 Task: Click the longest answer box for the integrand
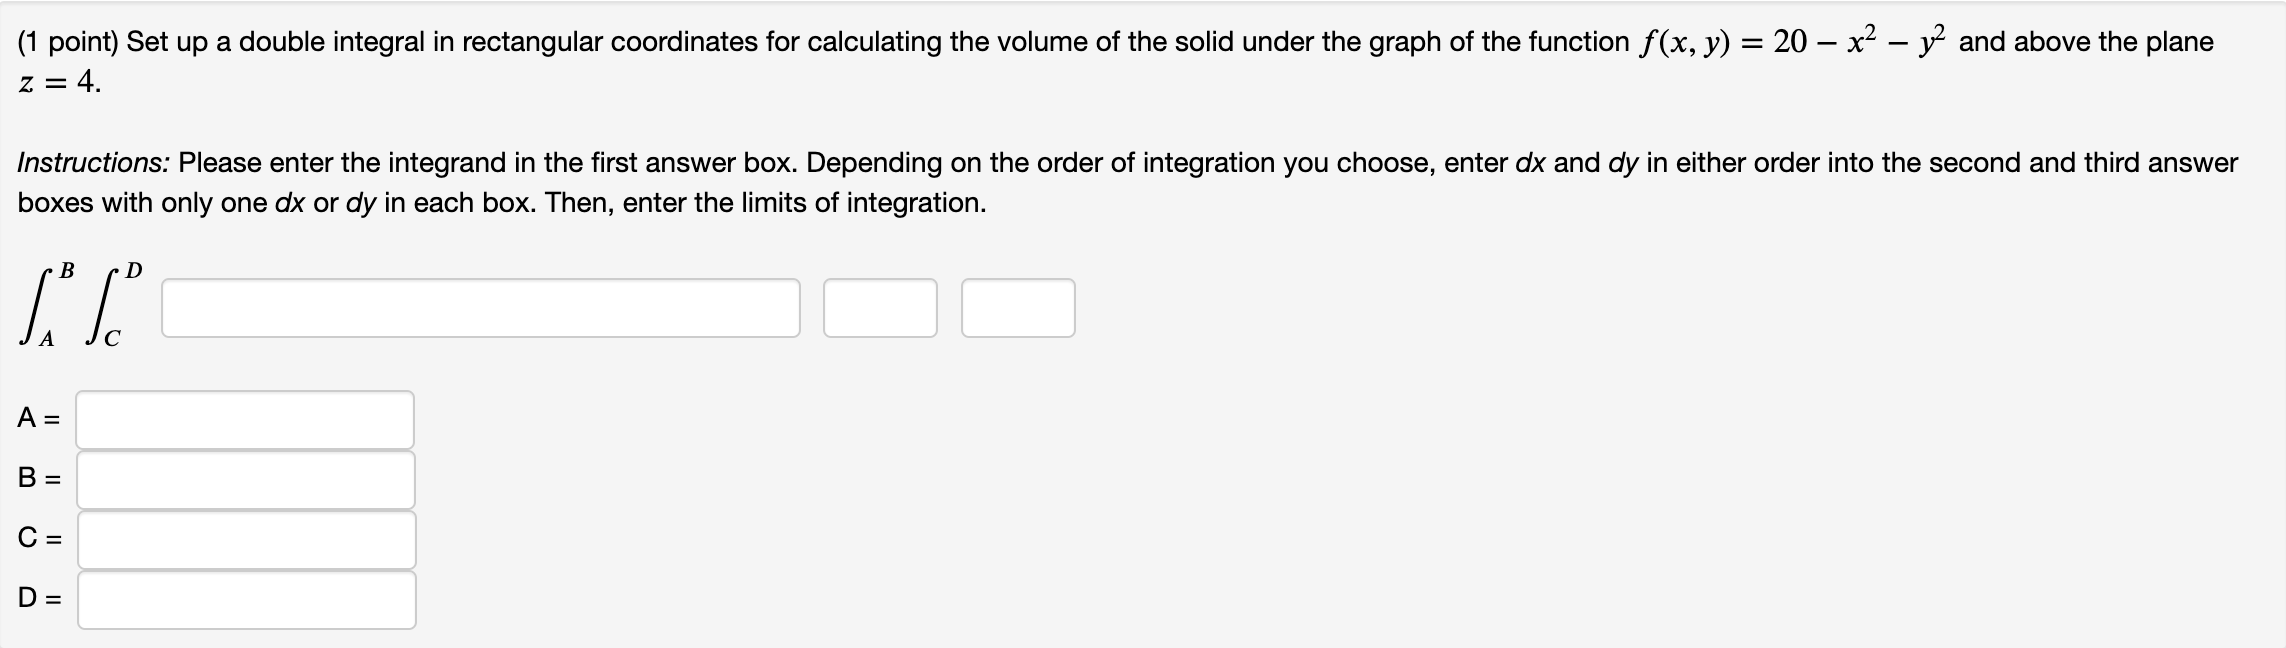click(480, 308)
